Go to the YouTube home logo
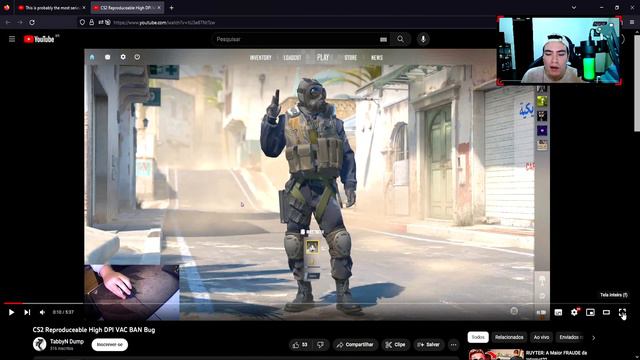This screenshot has height=360, width=640. click(x=39, y=39)
